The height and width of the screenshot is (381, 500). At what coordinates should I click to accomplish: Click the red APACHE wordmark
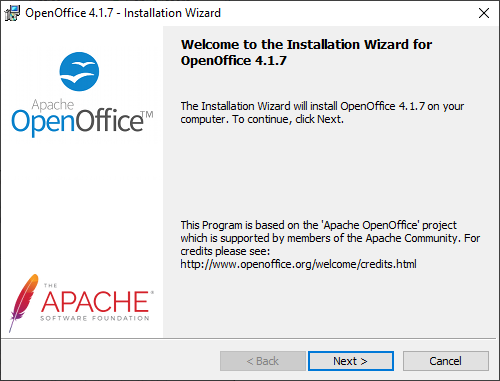[95, 302]
